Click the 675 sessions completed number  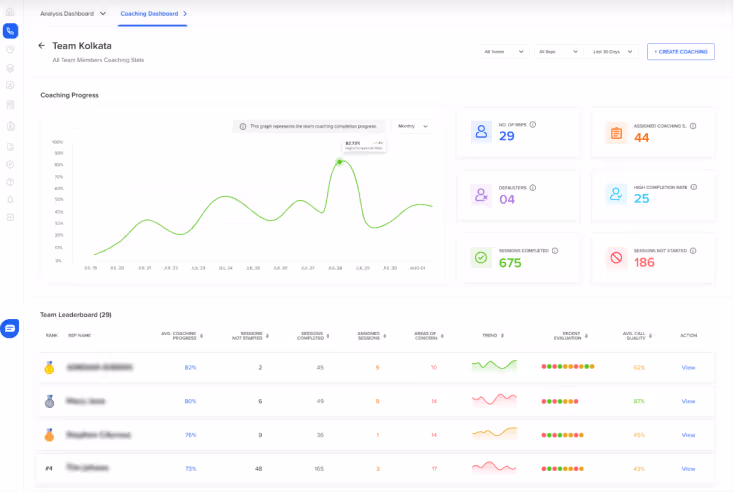(510, 263)
